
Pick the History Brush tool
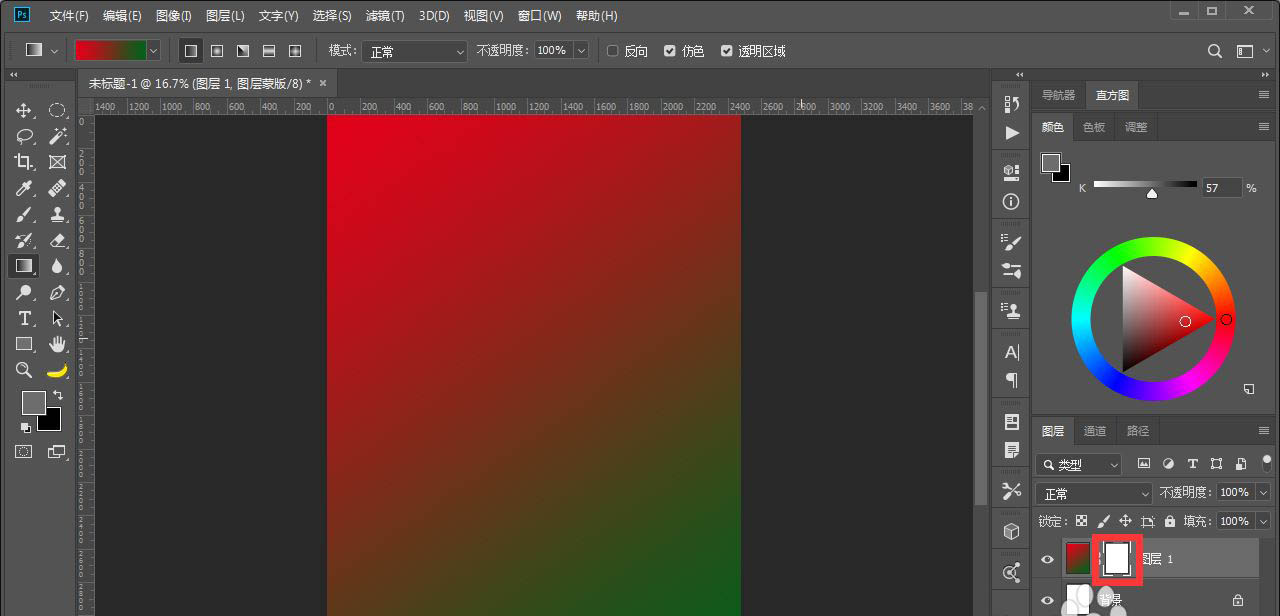[24, 240]
